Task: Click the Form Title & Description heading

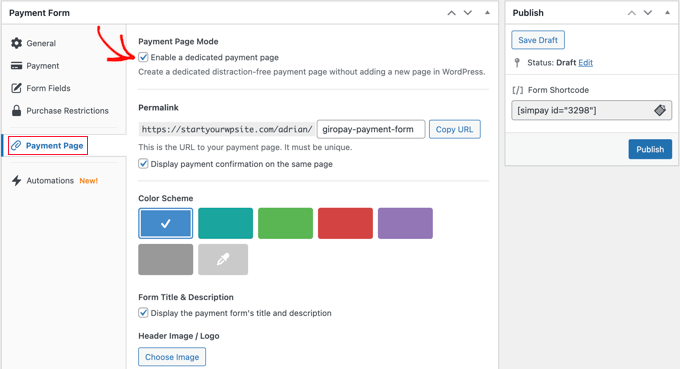Action: (x=186, y=297)
